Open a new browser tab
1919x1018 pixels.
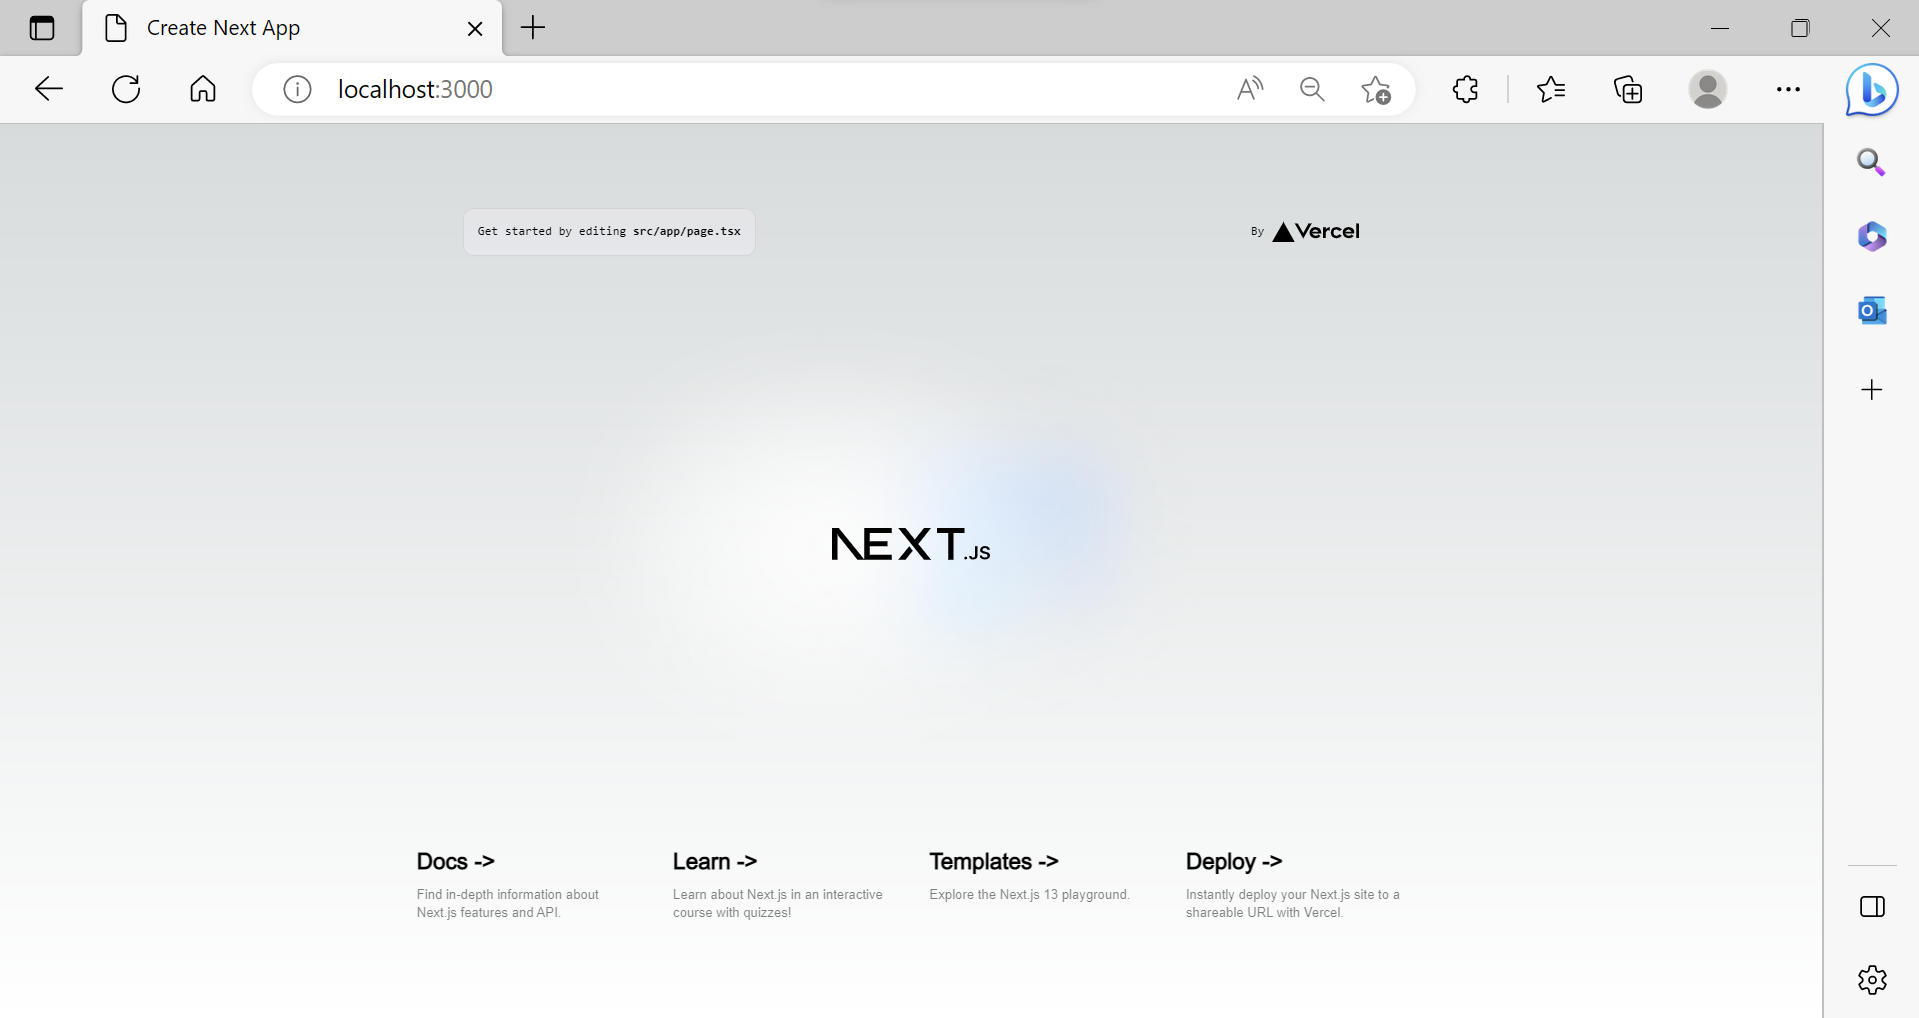(x=533, y=28)
